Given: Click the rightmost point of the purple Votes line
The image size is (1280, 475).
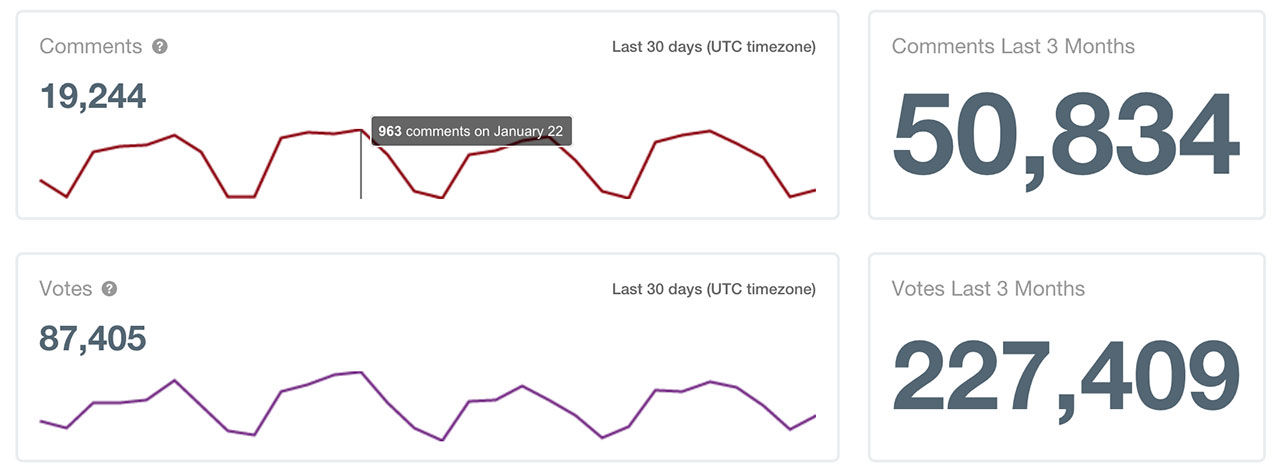Looking at the screenshot, I should coord(815,415).
